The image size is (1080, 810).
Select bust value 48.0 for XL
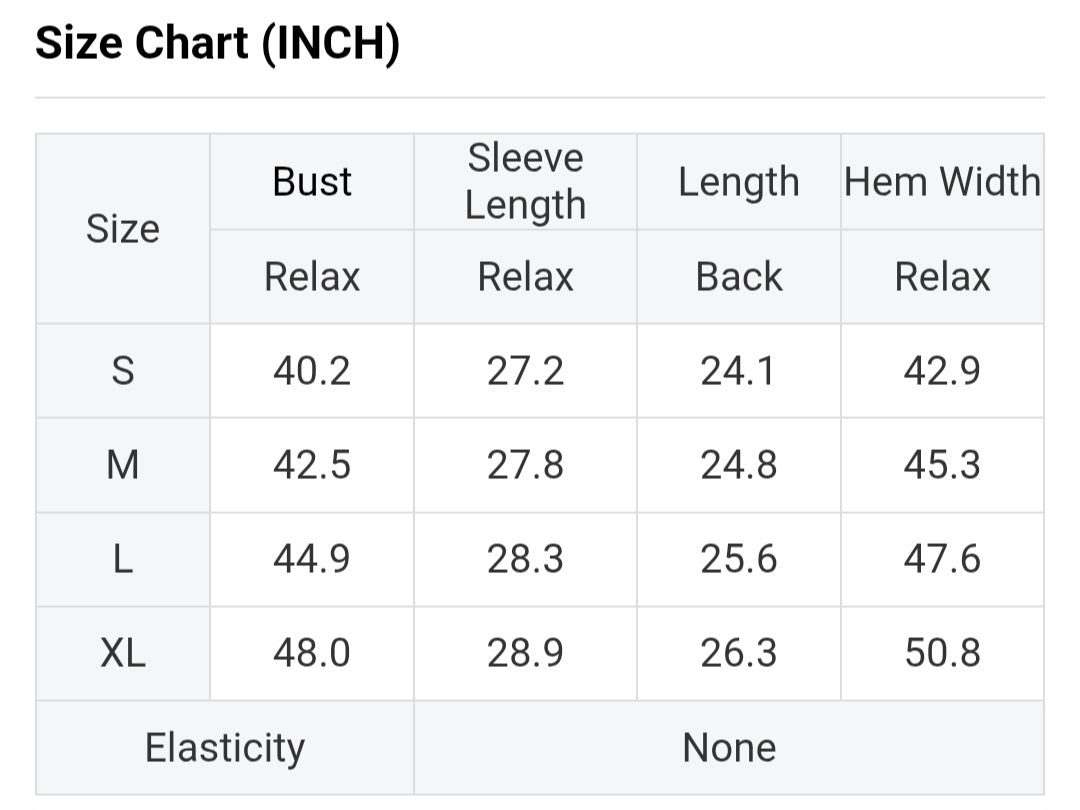tap(312, 653)
